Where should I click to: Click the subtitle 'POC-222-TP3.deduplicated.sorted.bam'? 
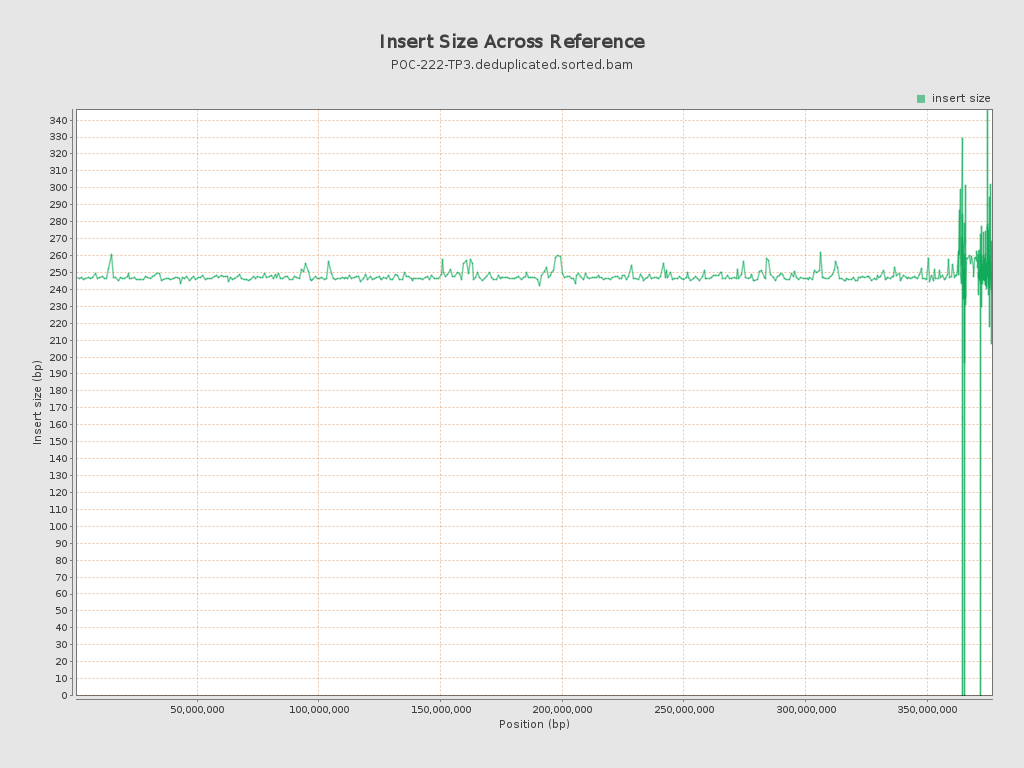tap(512, 65)
